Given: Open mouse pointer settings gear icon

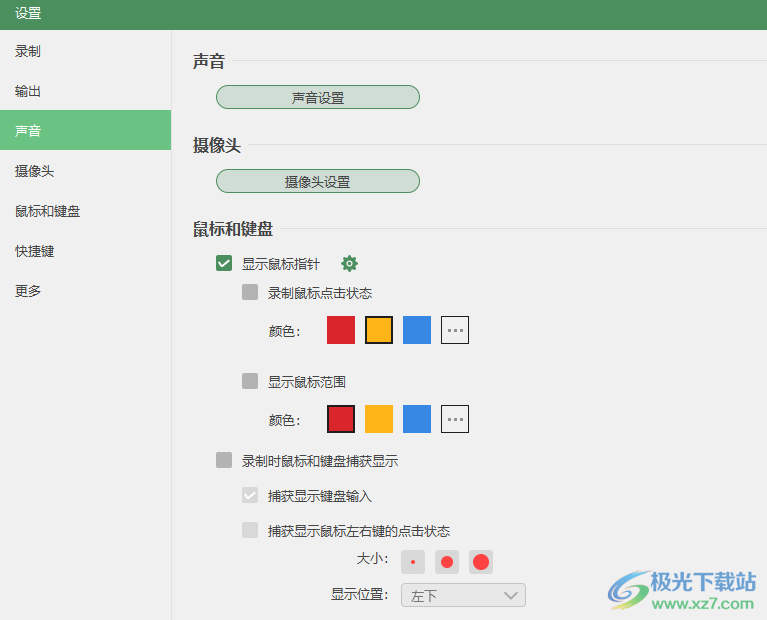Looking at the screenshot, I should pyautogui.click(x=349, y=264).
